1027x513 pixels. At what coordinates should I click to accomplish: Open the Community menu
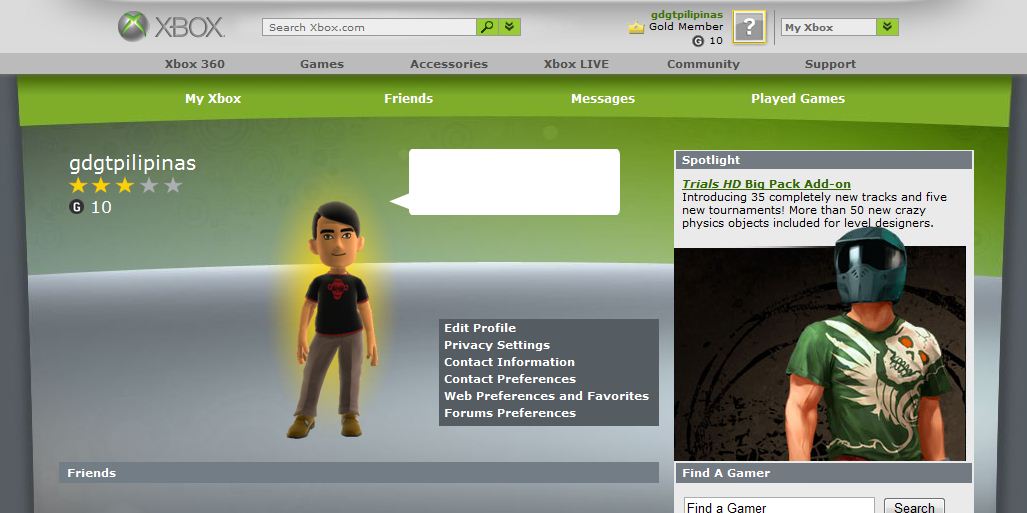point(703,64)
